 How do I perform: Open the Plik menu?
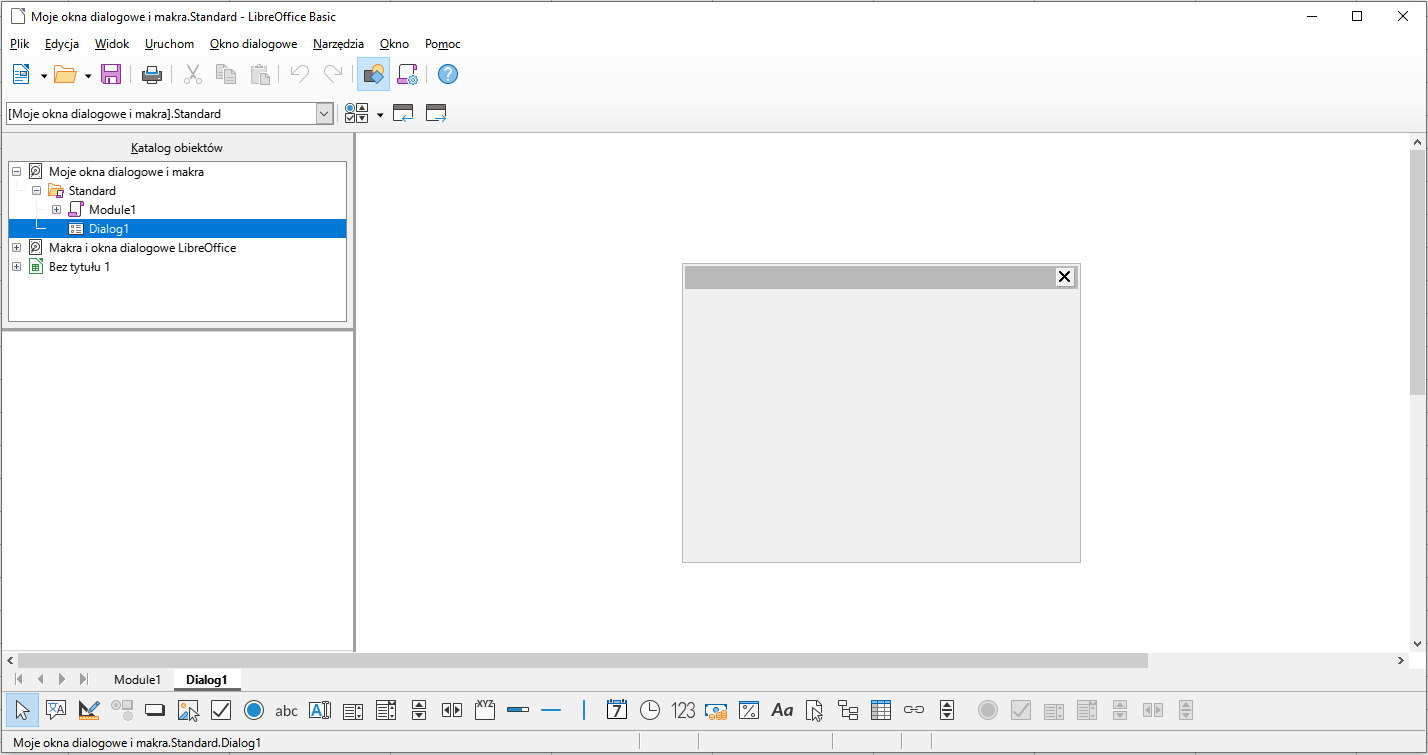tap(20, 44)
